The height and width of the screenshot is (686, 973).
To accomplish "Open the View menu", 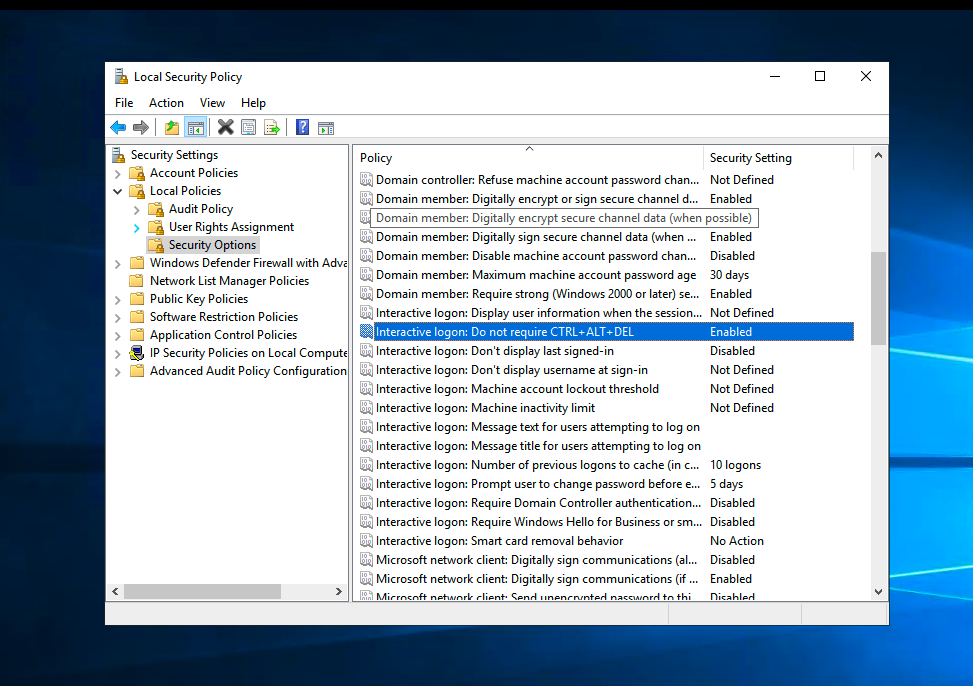I will 212,102.
